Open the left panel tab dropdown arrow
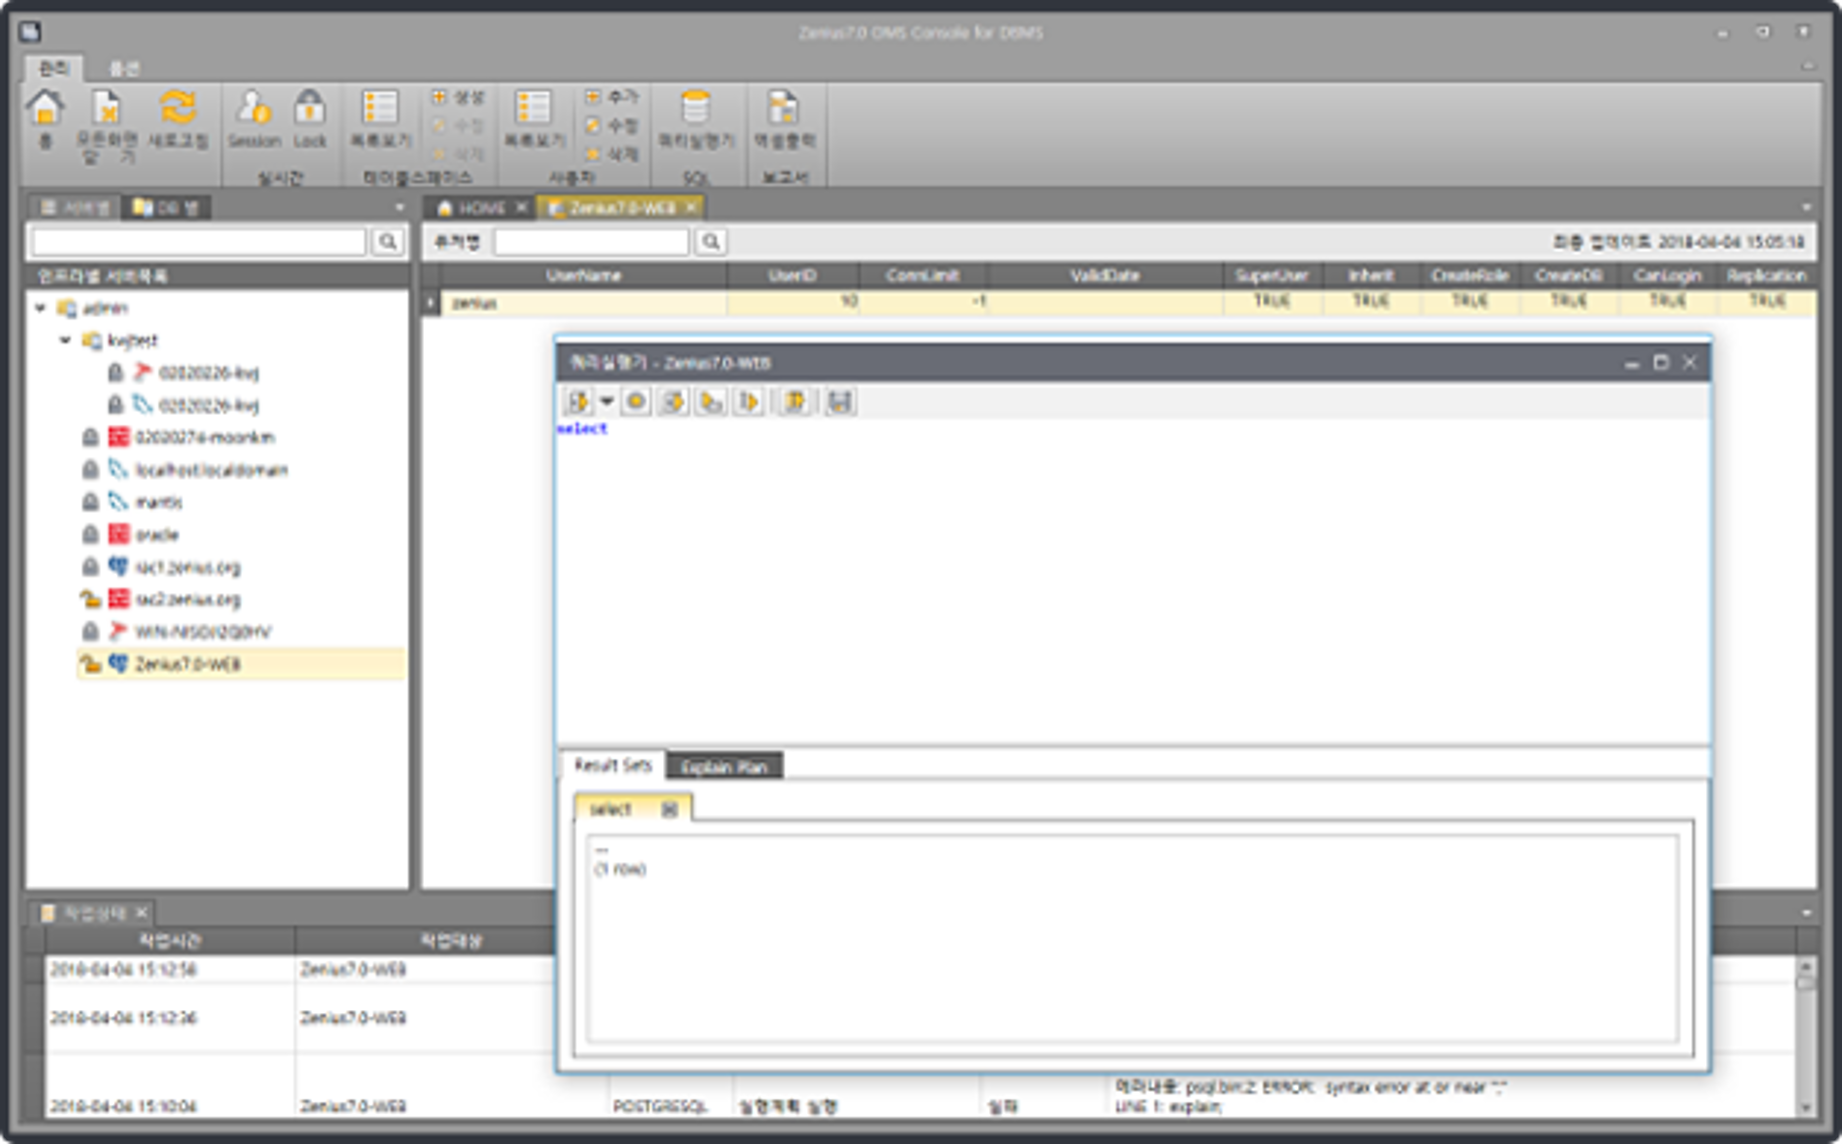 pos(399,208)
